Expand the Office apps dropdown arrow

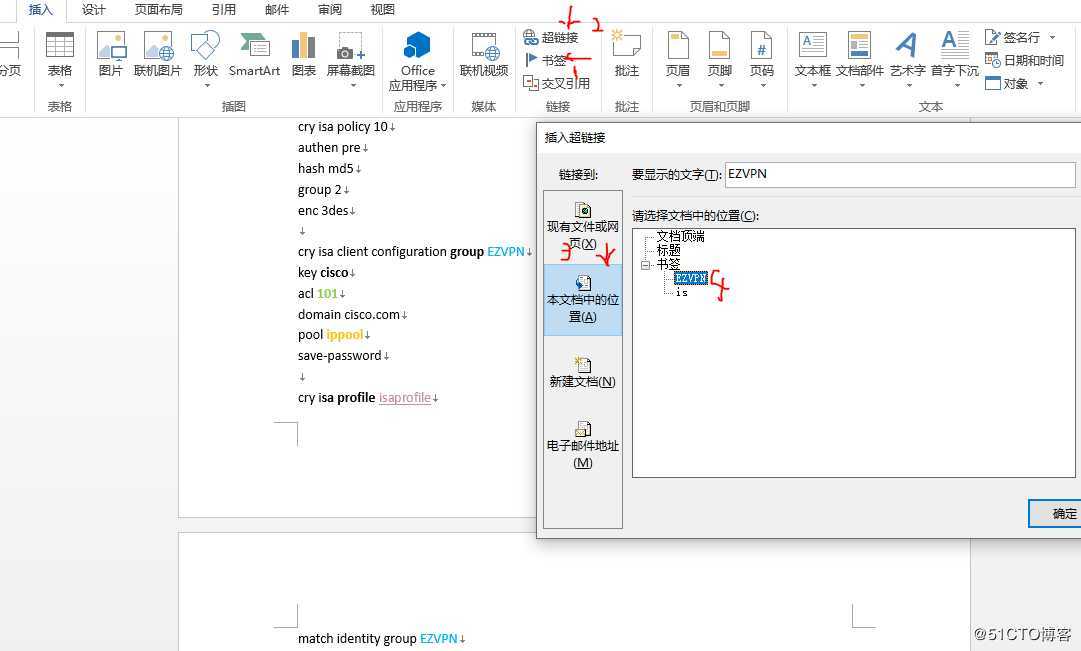443,86
